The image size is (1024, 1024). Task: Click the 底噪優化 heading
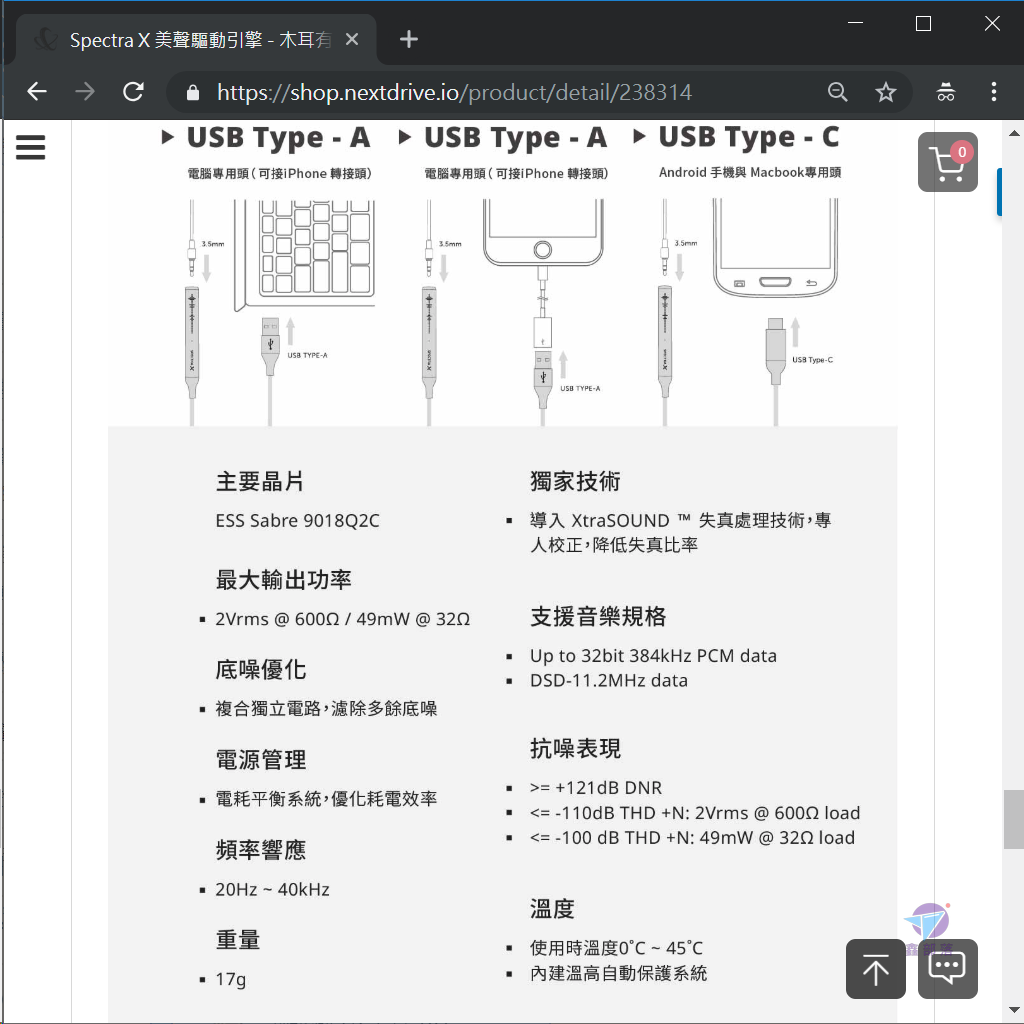tap(261, 670)
